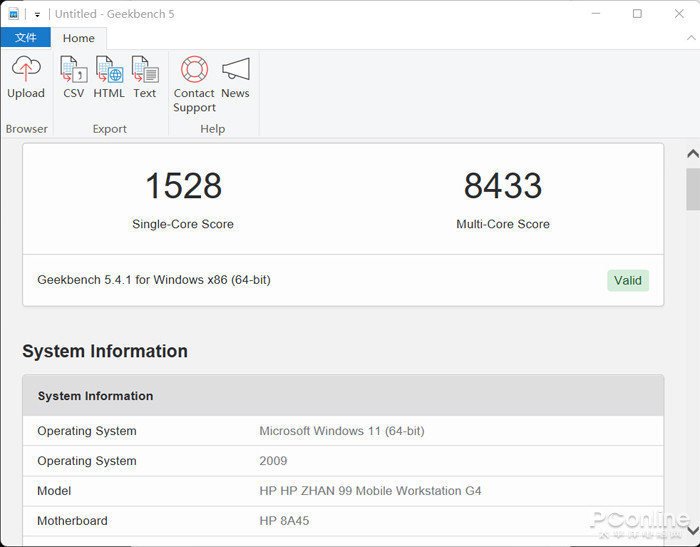
Task: Click the Single-Core Score label
Action: [183, 224]
